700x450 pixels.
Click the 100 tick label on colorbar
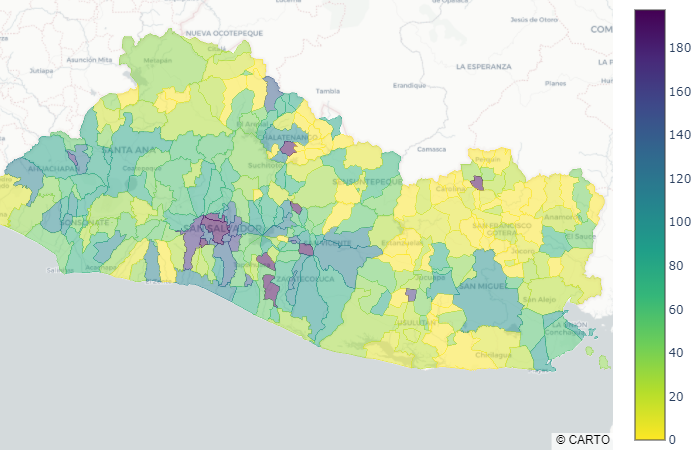click(x=680, y=222)
